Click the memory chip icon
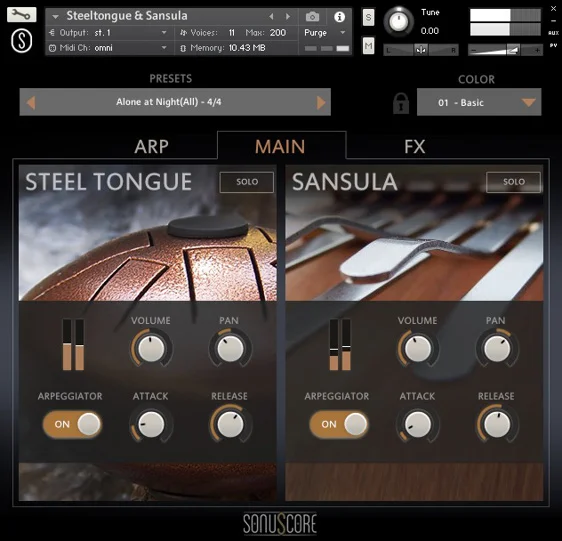Image resolution: width=562 pixels, height=541 pixels. 183,48
